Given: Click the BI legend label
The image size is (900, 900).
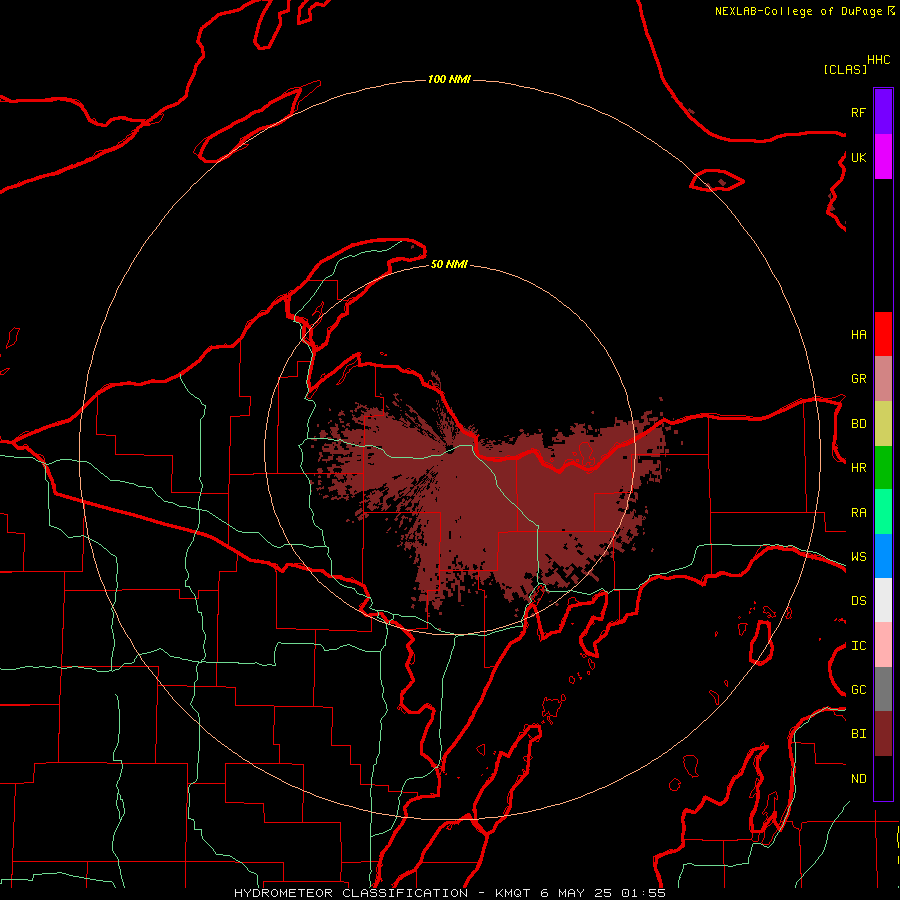Looking at the screenshot, I should tap(858, 734).
